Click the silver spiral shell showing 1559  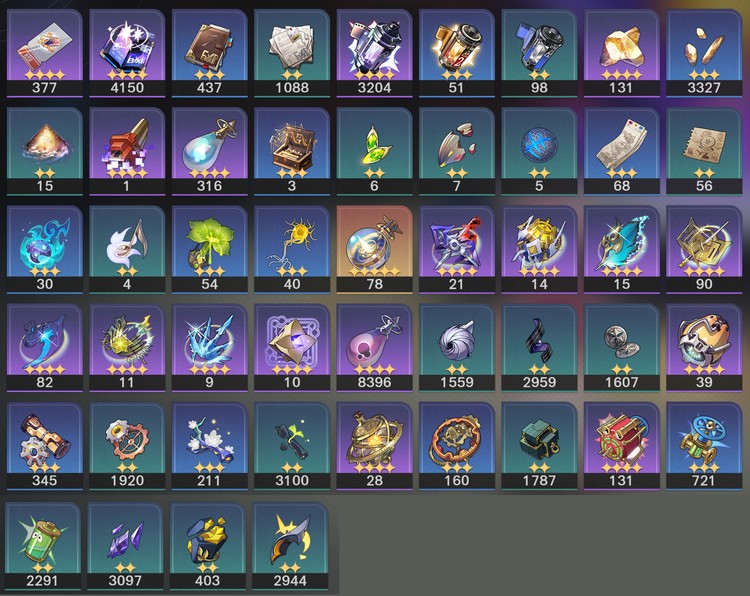tap(457, 347)
